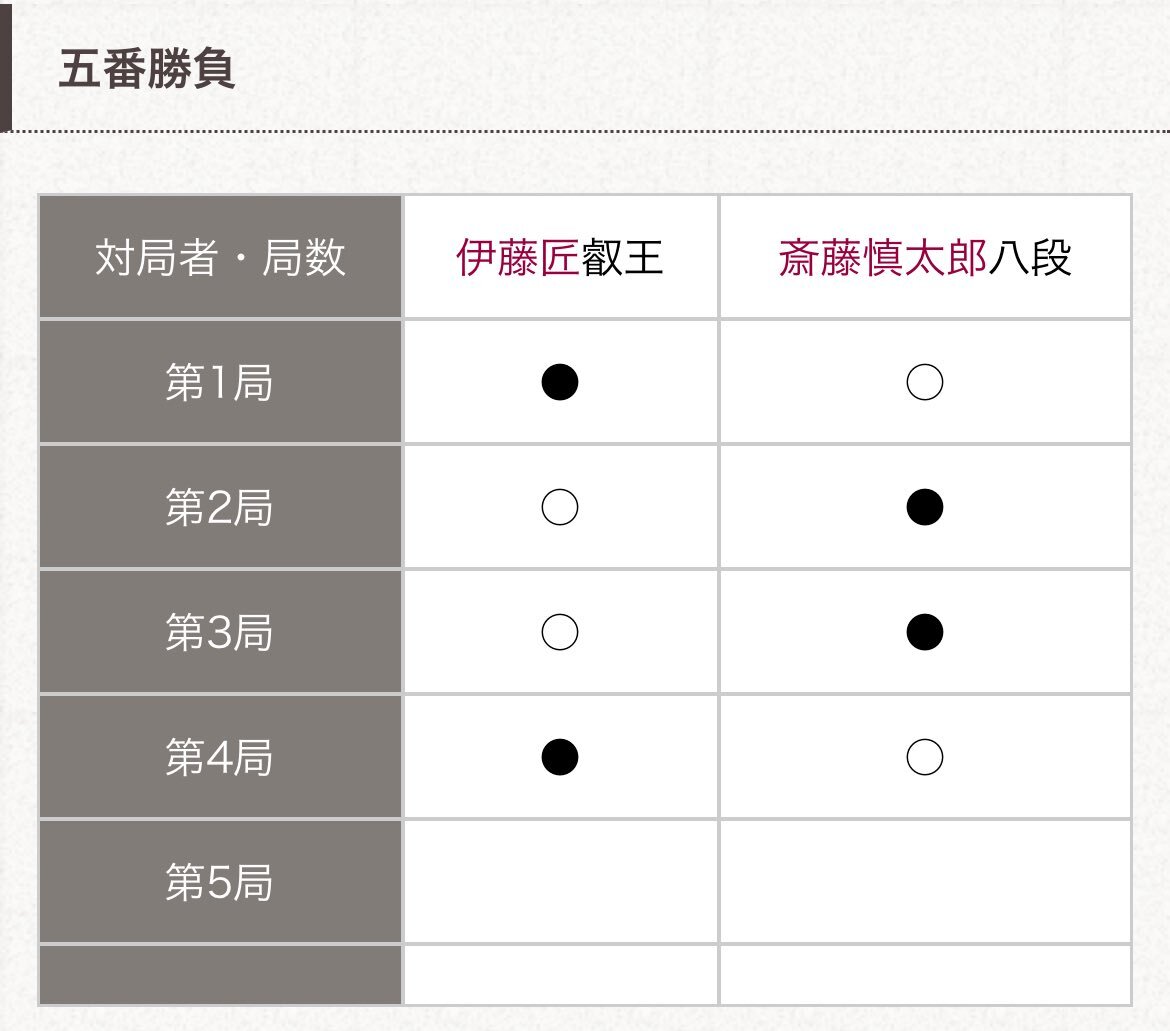Select the 第5局 row header

tap(220, 882)
